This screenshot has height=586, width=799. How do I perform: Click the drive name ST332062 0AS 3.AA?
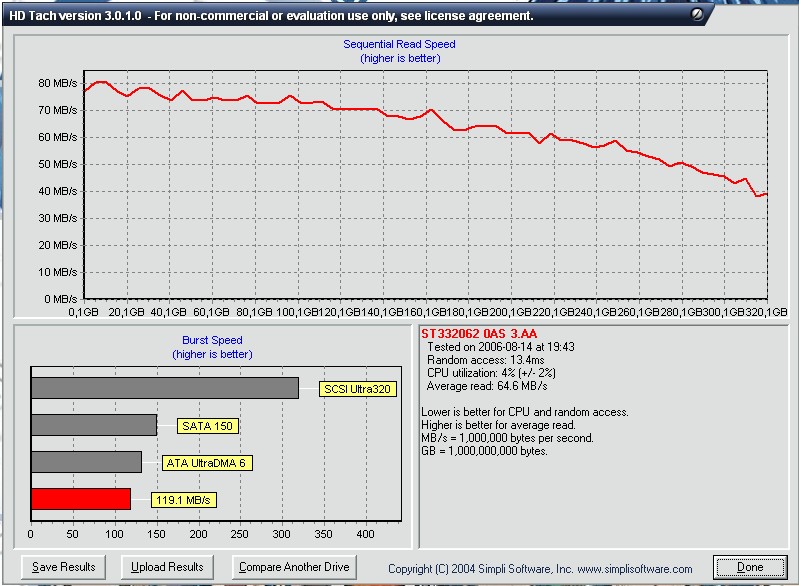pyautogui.click(x=479, y=334)
